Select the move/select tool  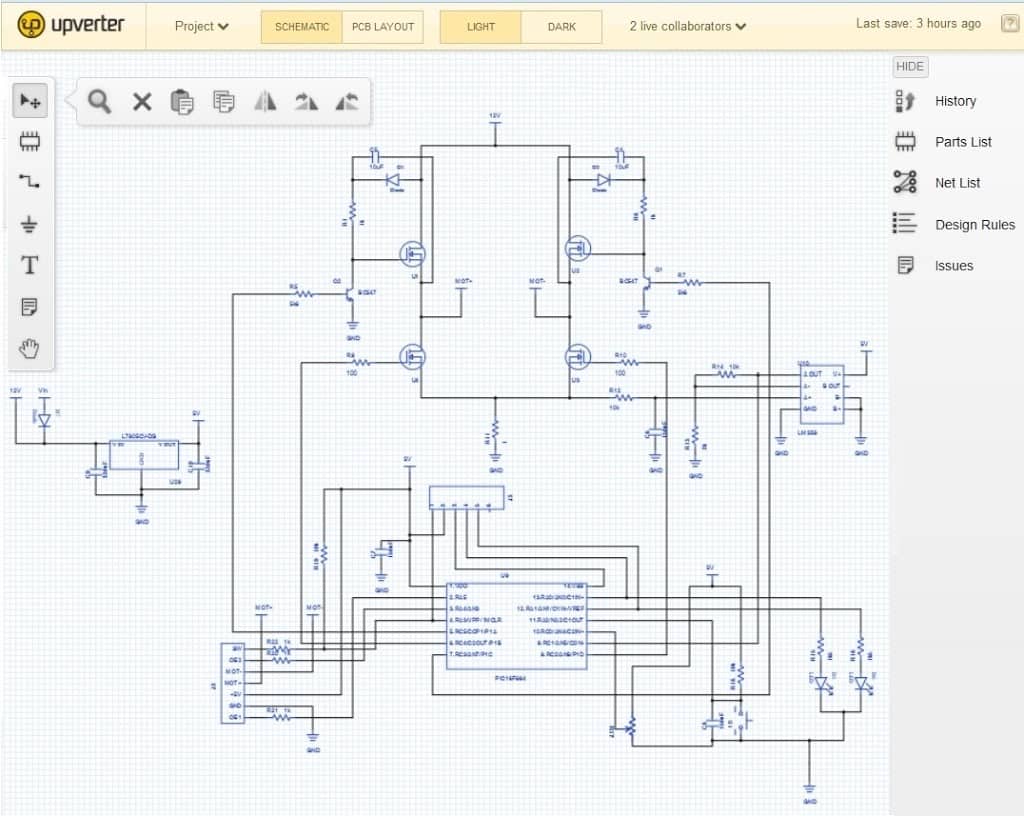click(30, 100)
